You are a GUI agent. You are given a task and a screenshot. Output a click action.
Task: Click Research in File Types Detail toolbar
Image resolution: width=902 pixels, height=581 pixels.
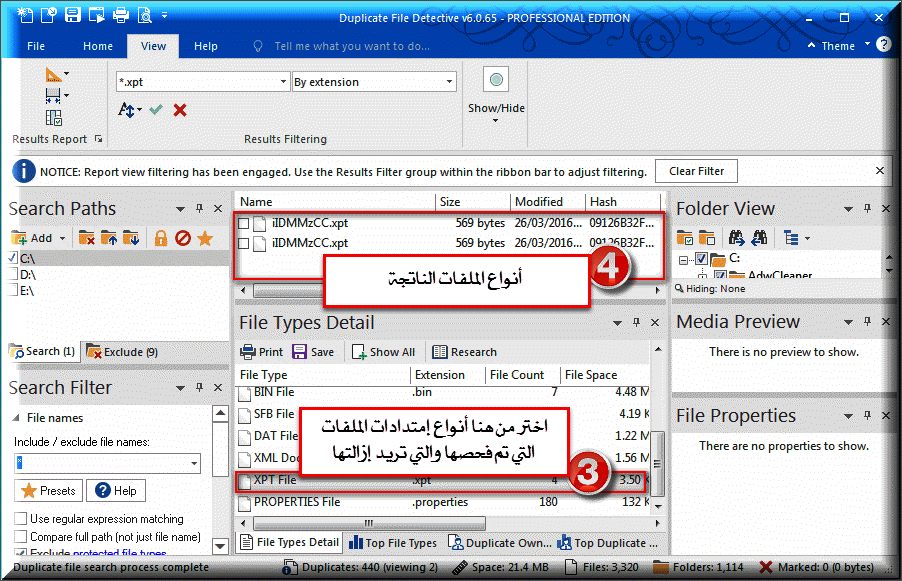[464, 352]
